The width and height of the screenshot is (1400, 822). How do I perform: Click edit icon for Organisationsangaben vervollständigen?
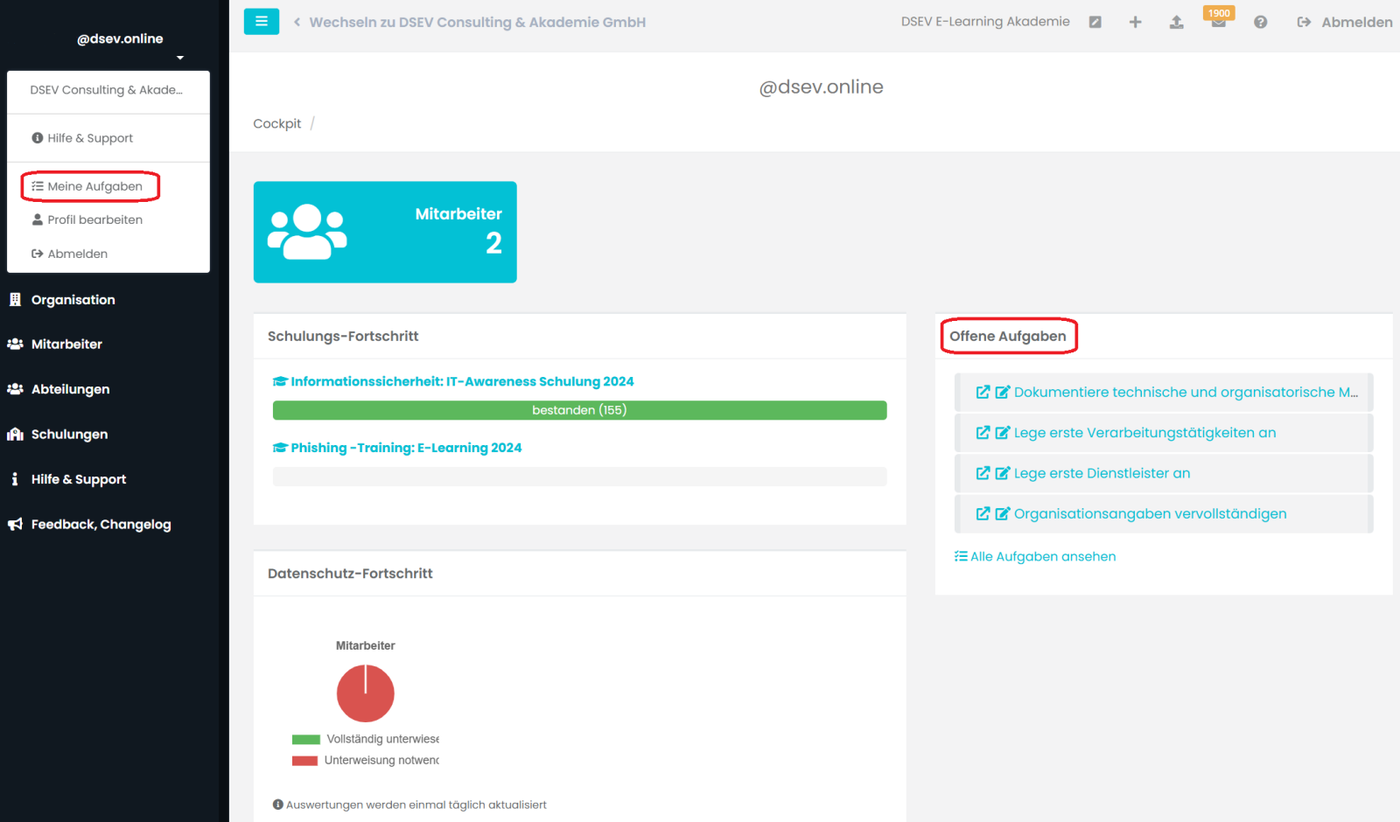pyautogui.click(x=1003, y=514)
